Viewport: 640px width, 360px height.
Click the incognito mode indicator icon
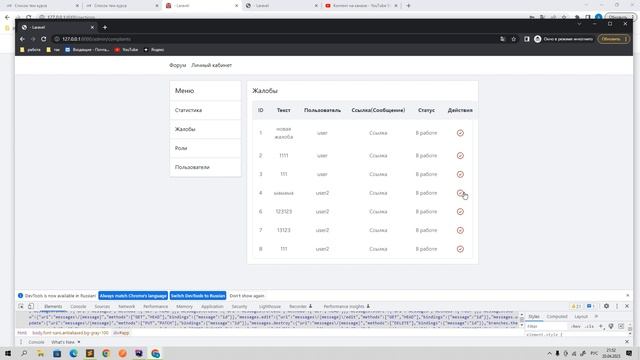click(x=538, y=39)
